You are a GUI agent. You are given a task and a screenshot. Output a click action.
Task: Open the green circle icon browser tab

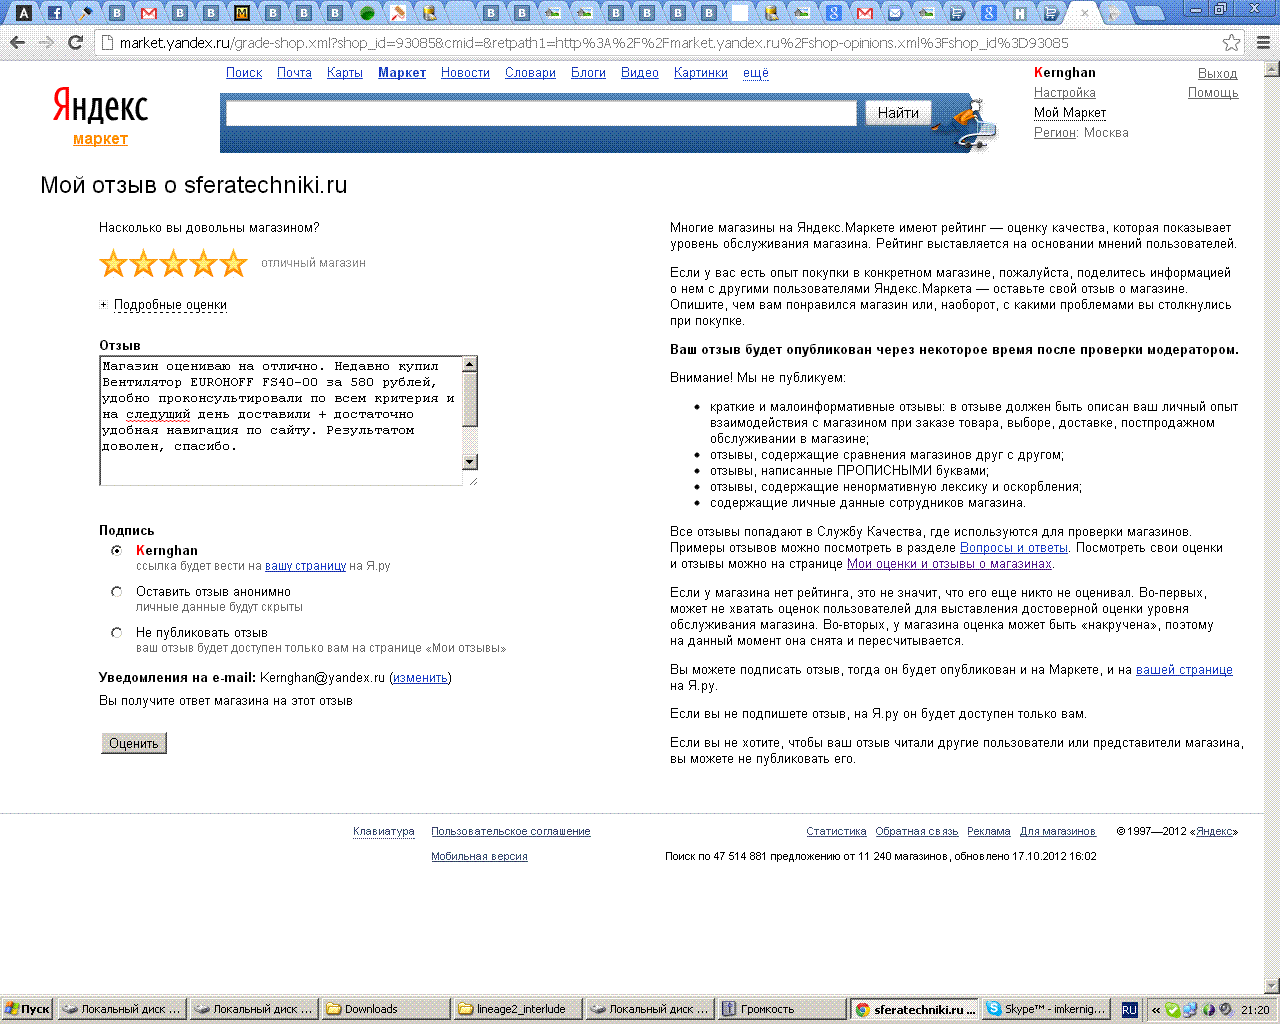click(x=367, y=13)
